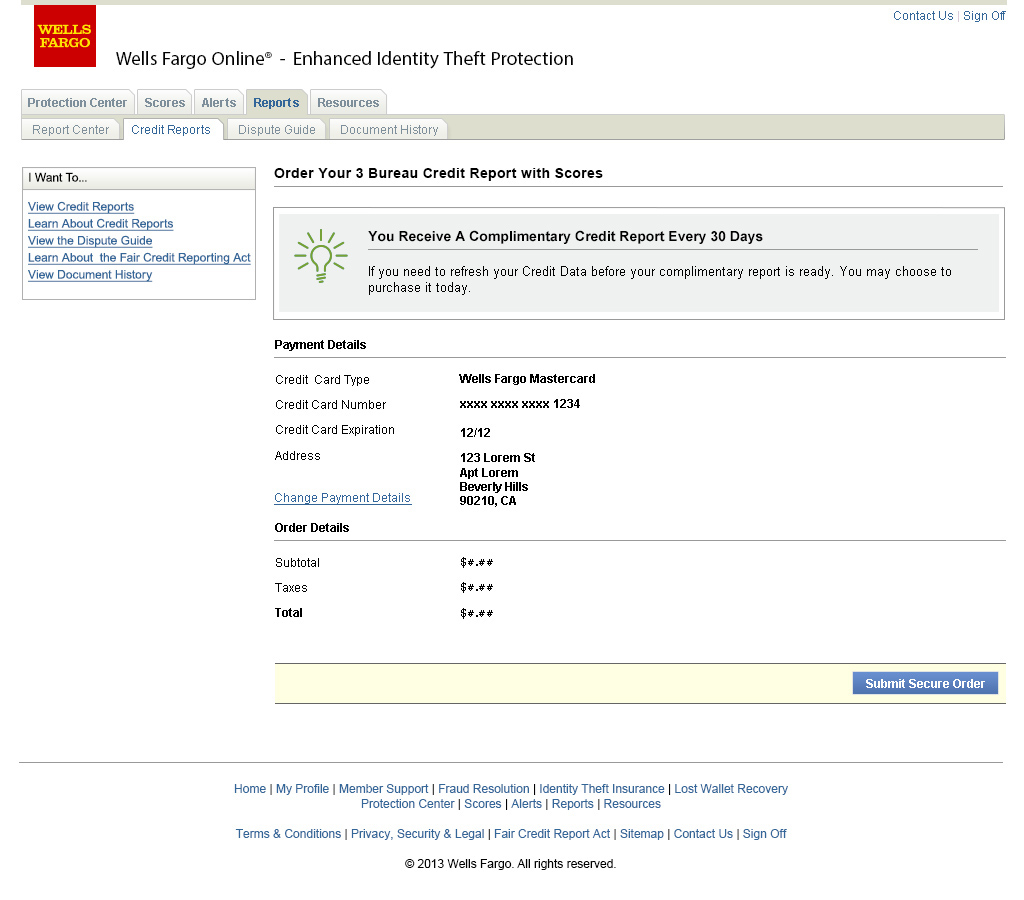This screenshot has width=1024, height=900.
Task: Open Fair Credit Report Act footer link
Action: [x=552, y=833]
